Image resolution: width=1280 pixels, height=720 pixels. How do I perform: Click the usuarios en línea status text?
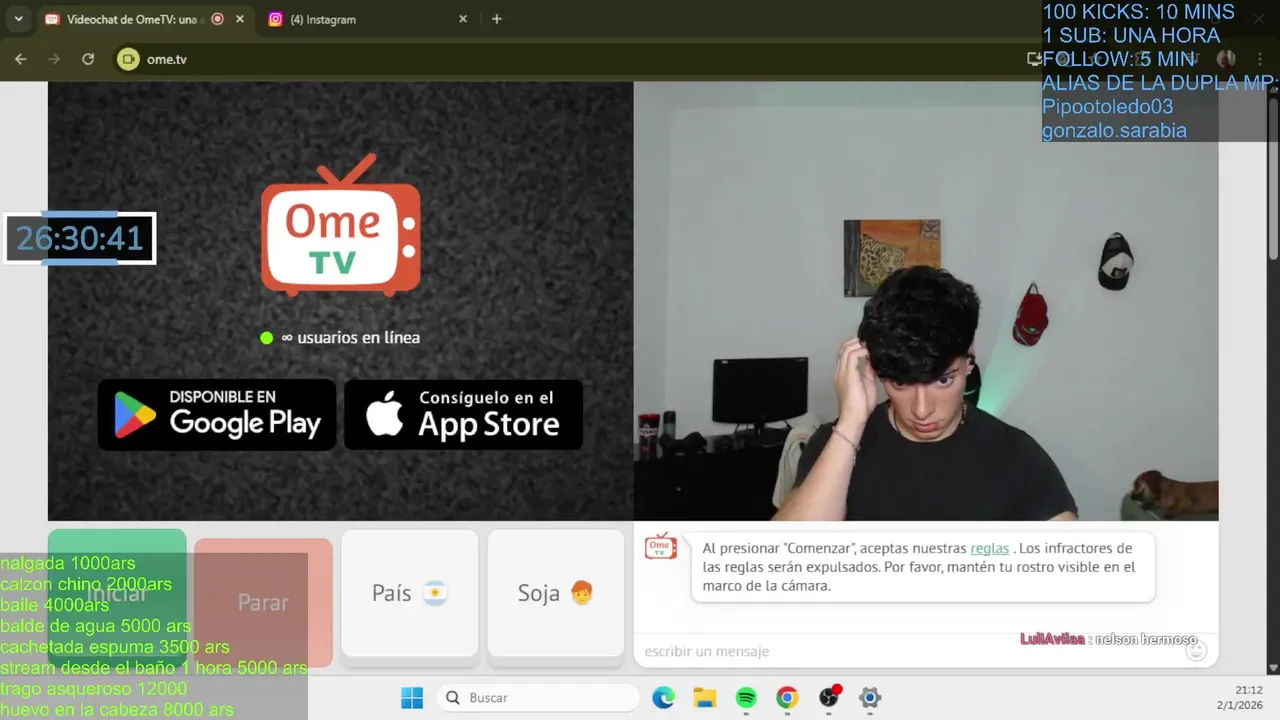(x=350, y=338)
